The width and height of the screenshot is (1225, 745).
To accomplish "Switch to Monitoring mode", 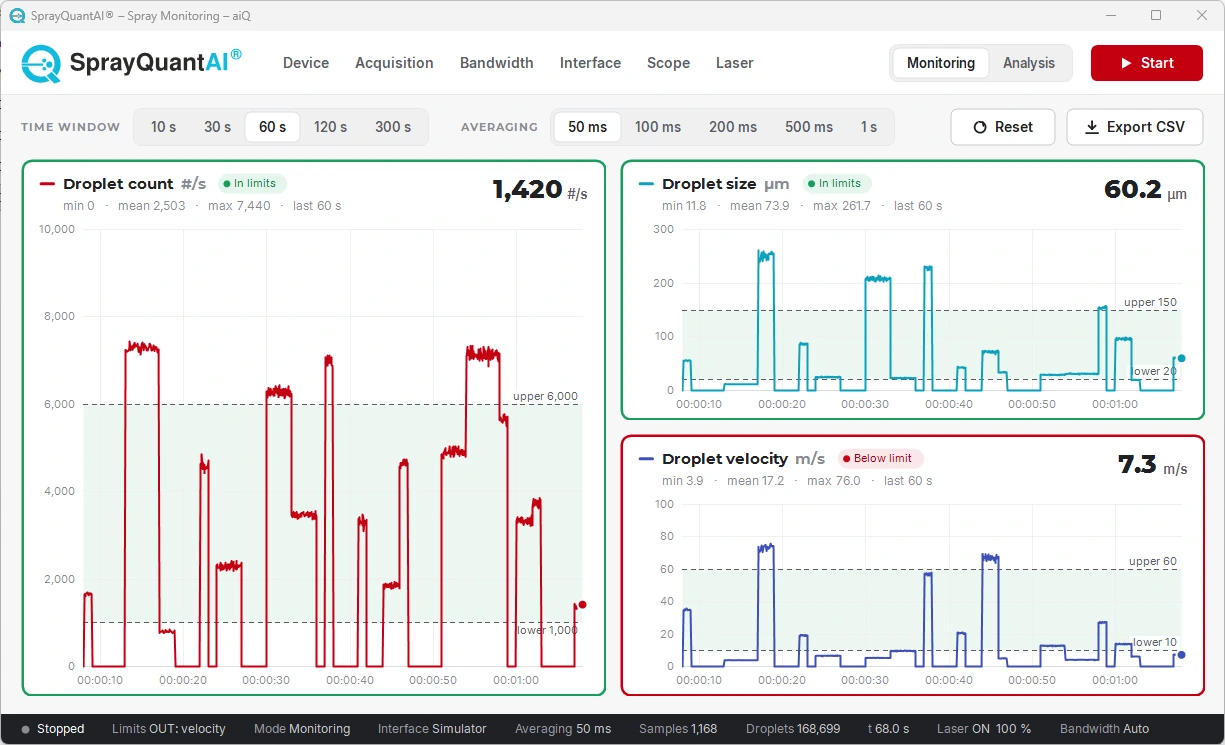I will (941, 63).
